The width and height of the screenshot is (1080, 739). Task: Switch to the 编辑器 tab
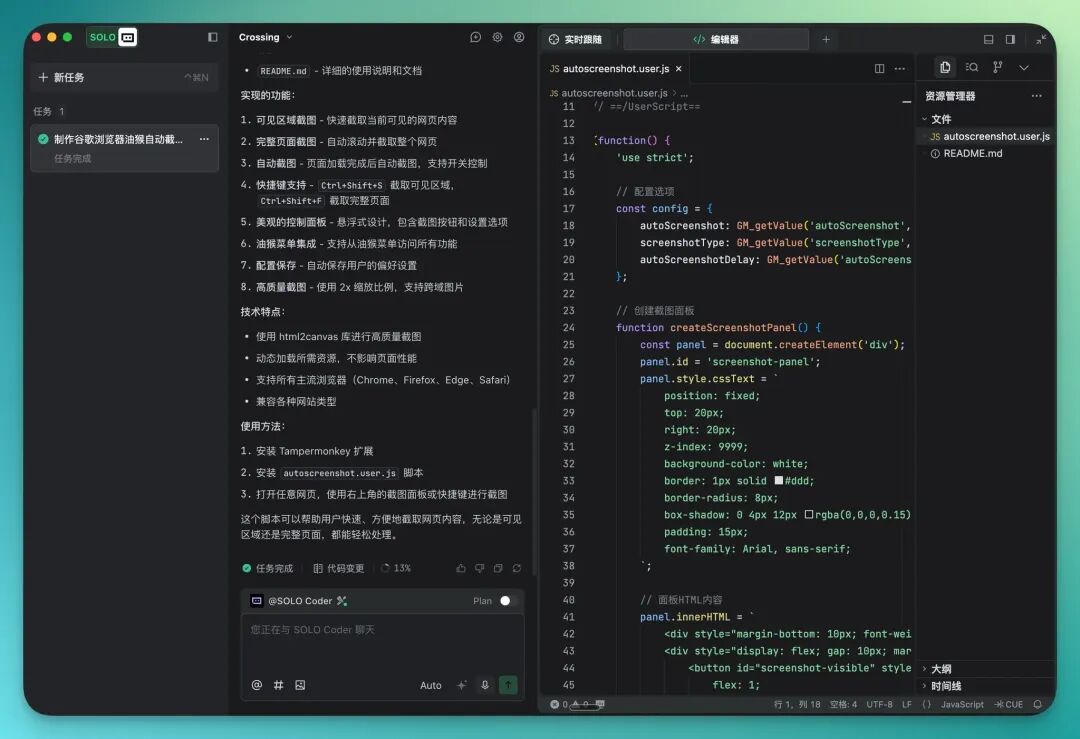(x=716, y=40)
